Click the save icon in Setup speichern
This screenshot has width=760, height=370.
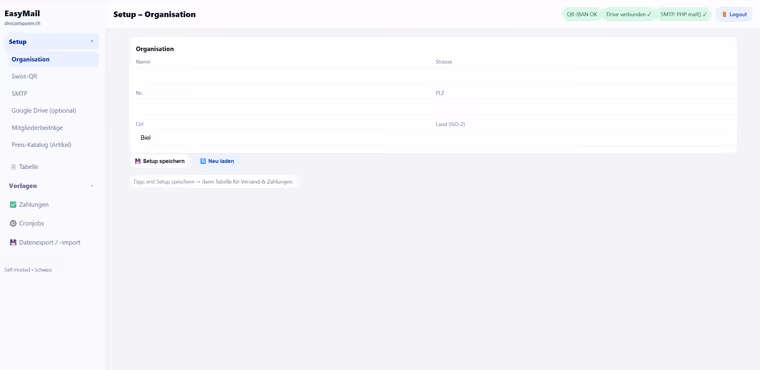click(x=138, y=161)
